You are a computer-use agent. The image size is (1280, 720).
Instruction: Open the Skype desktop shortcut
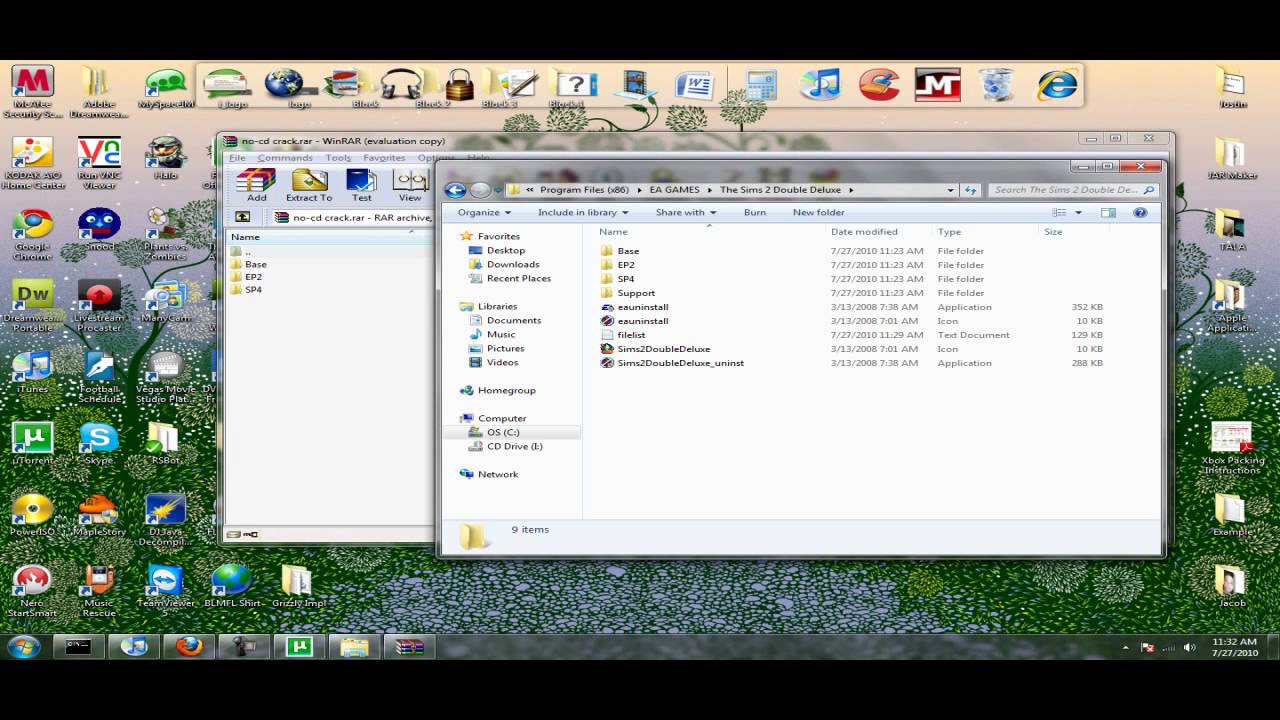98,440
